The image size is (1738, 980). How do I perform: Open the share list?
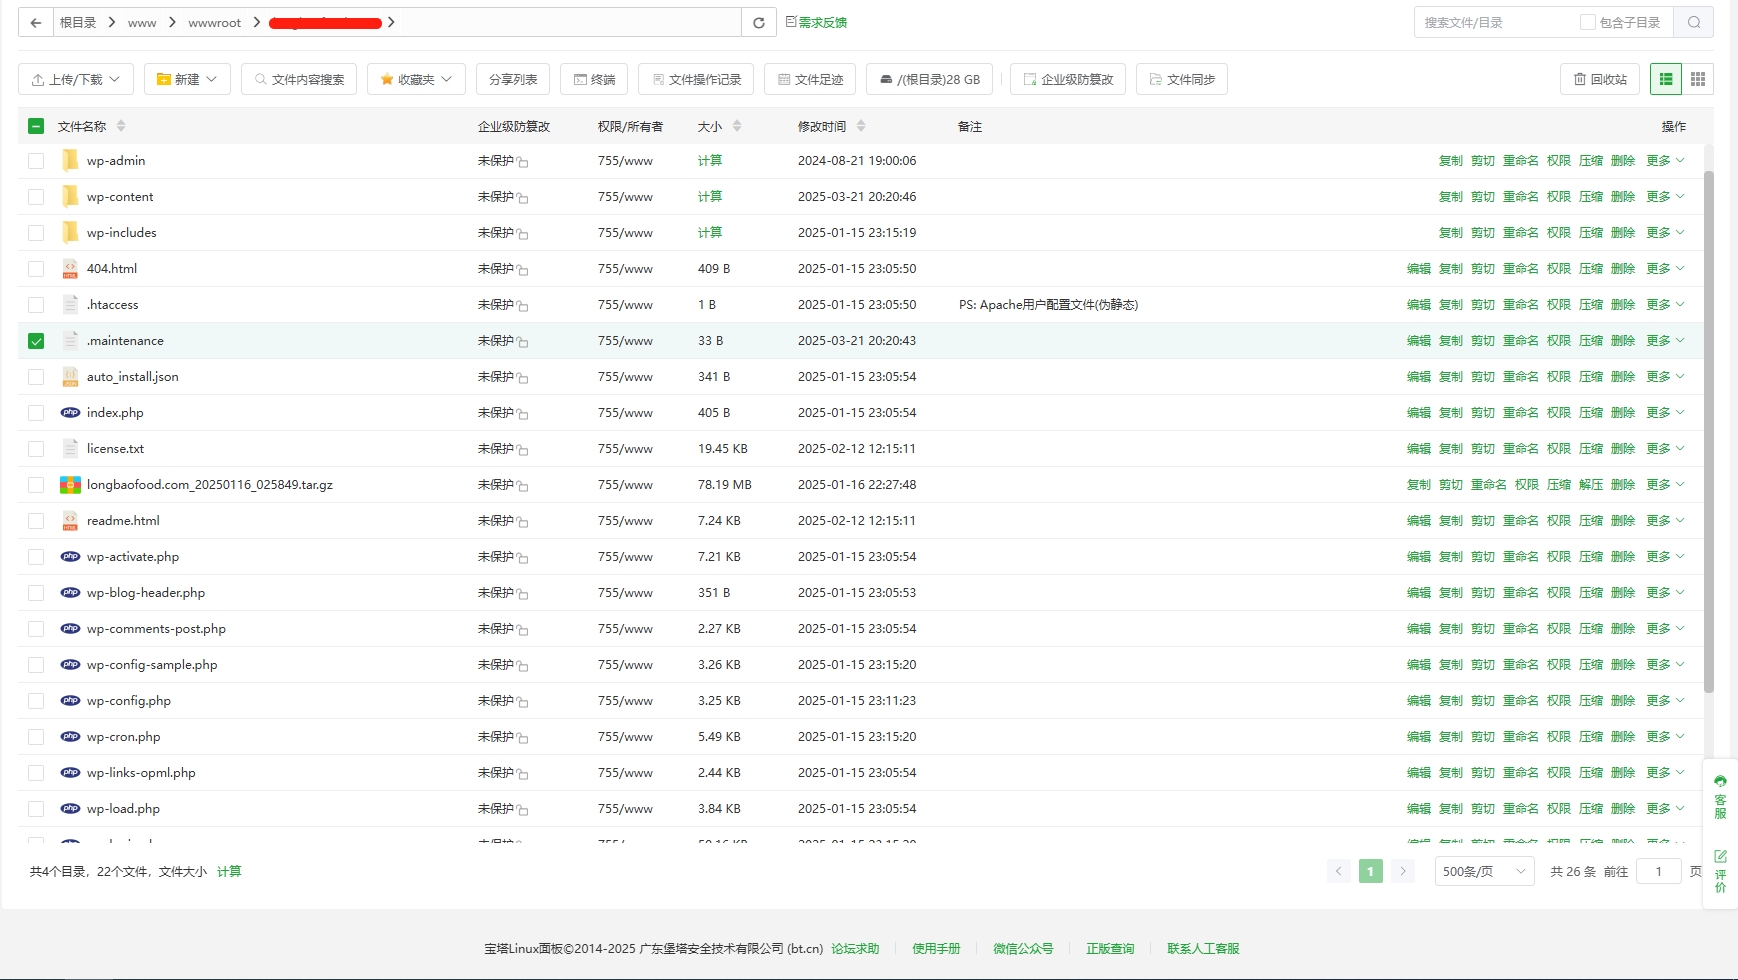(x=513, y=79)
